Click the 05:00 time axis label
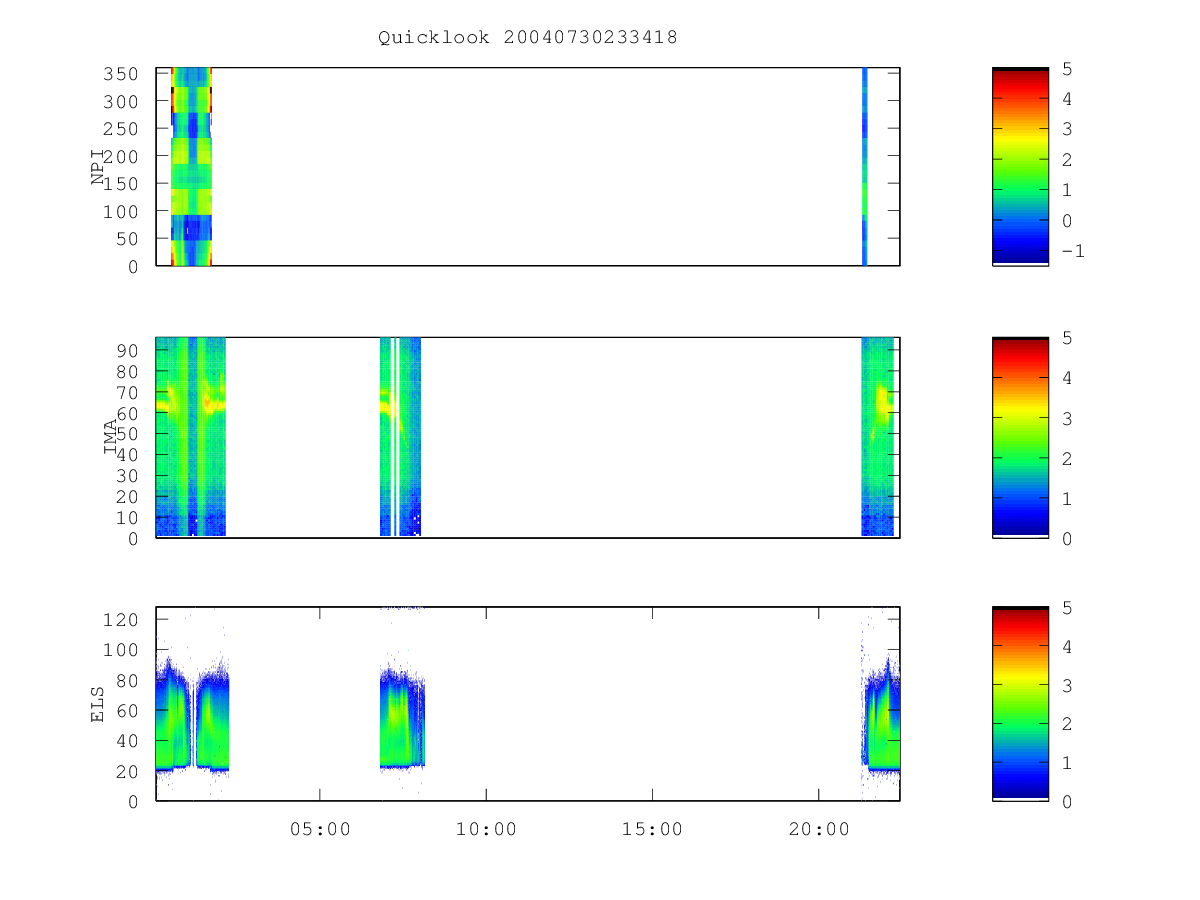1200x900 pixels. [x=320, y=829]
